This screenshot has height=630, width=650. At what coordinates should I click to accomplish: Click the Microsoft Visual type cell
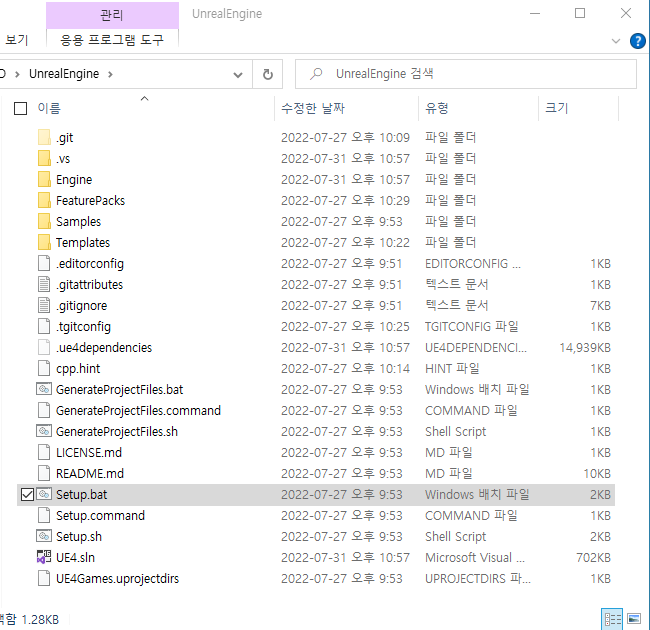point(475,557)
